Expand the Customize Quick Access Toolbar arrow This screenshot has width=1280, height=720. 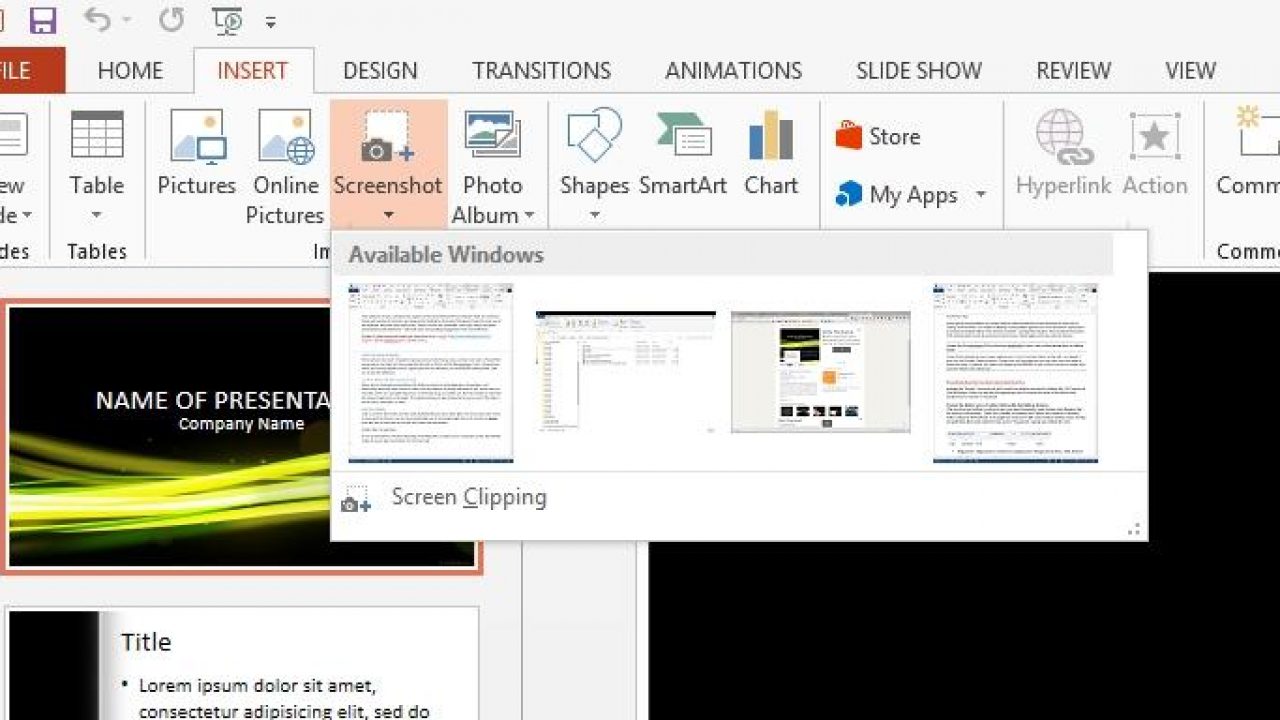[x=271, y=22]
